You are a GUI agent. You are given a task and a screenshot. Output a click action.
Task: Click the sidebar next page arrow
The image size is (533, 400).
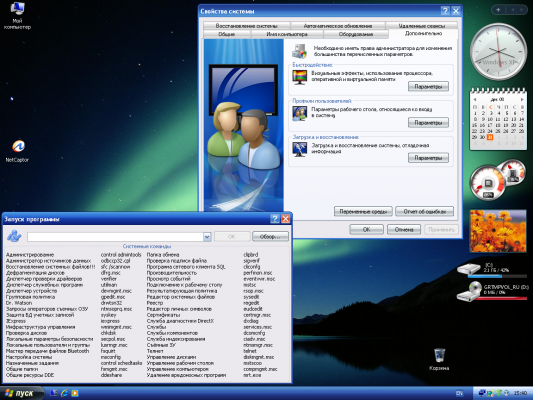point(522,10)
